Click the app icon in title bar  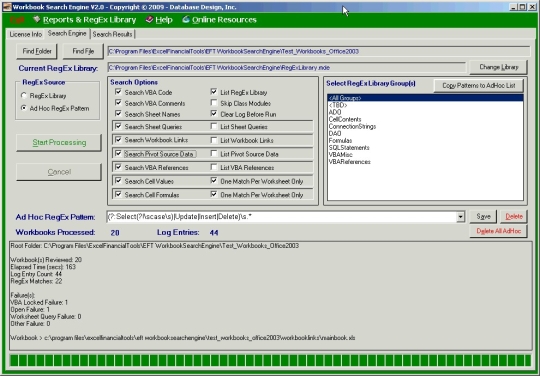[7, 7]
